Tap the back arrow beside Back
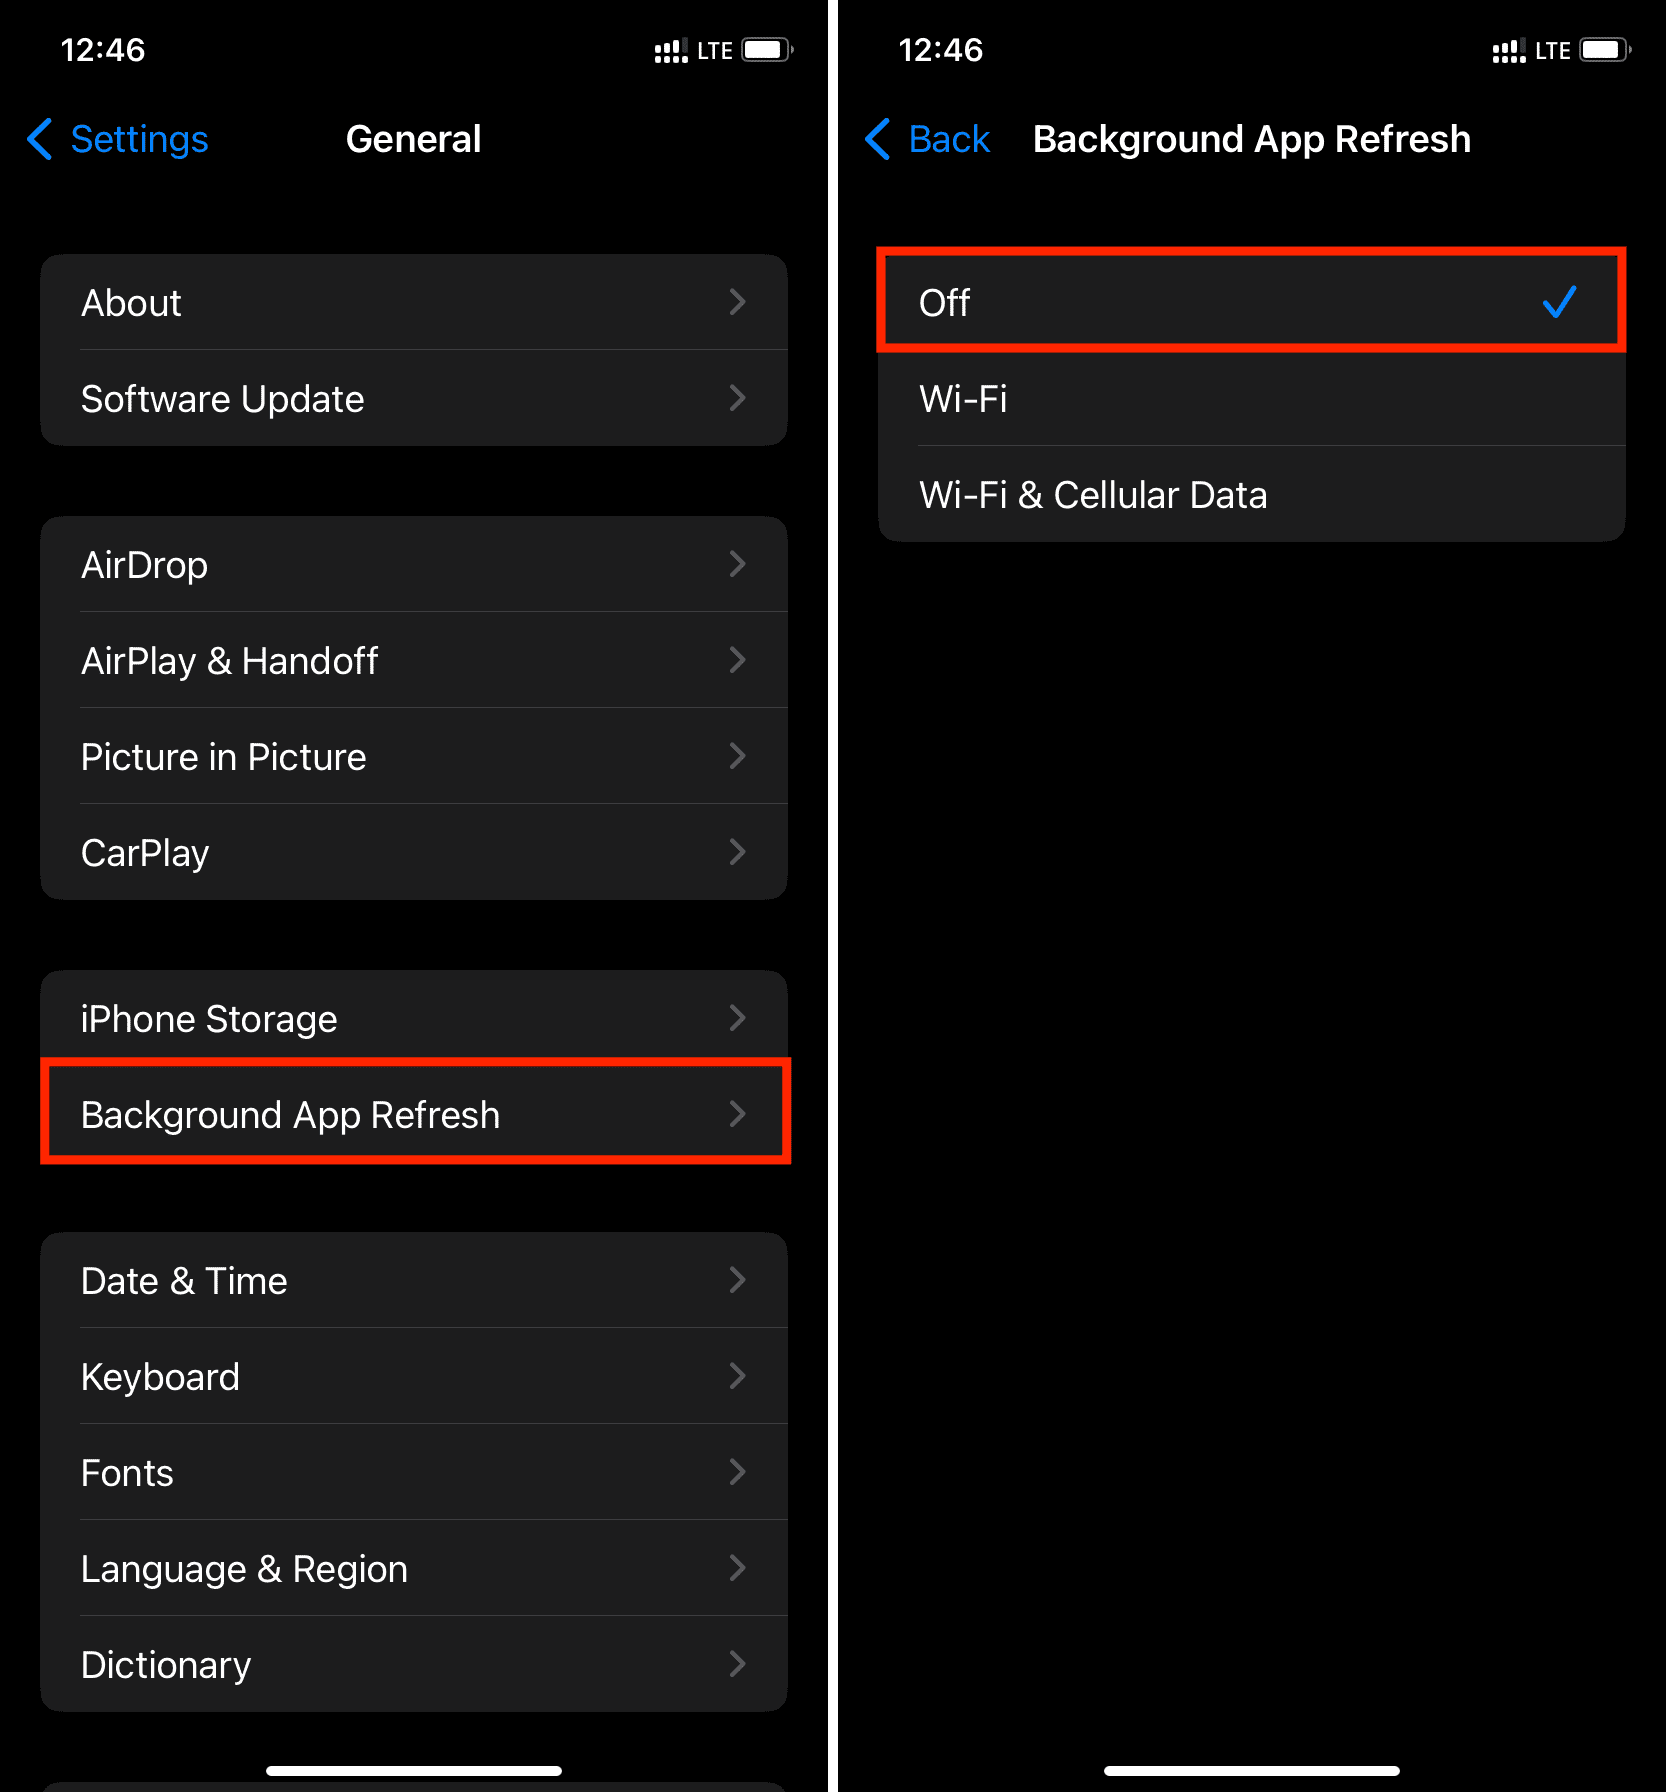1666x1792 pixels. pos(877,139)
